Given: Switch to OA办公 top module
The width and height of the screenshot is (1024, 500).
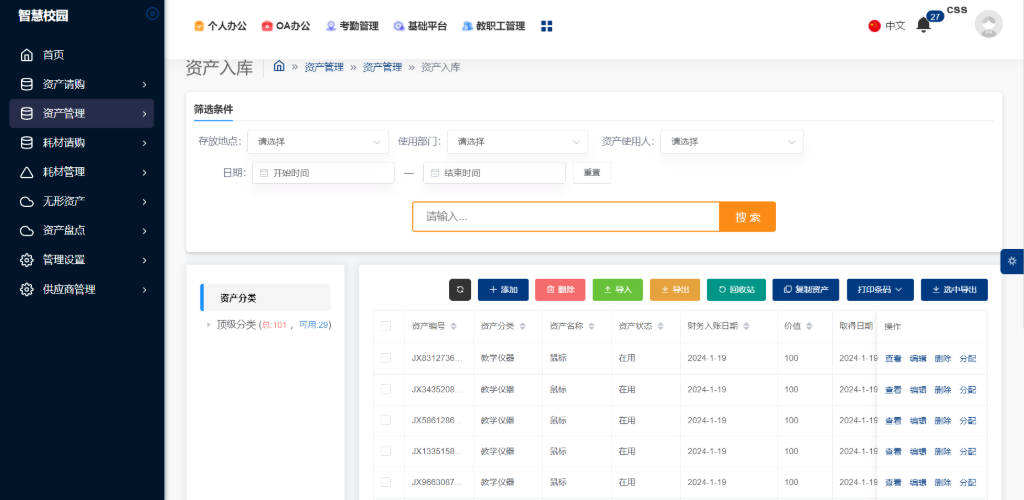Looking at the screenshot, I should (286, 26).
